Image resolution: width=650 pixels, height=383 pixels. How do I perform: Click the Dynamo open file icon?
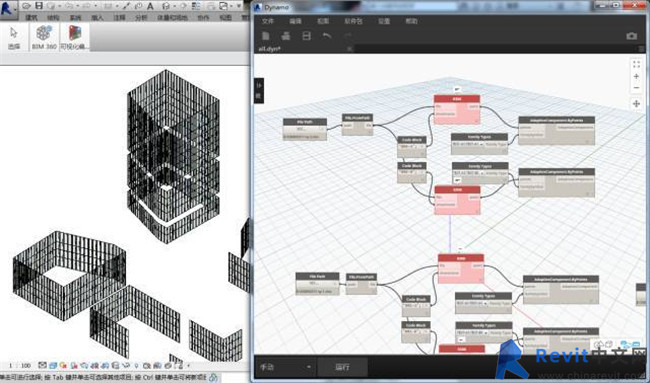[x=286, y=36]
